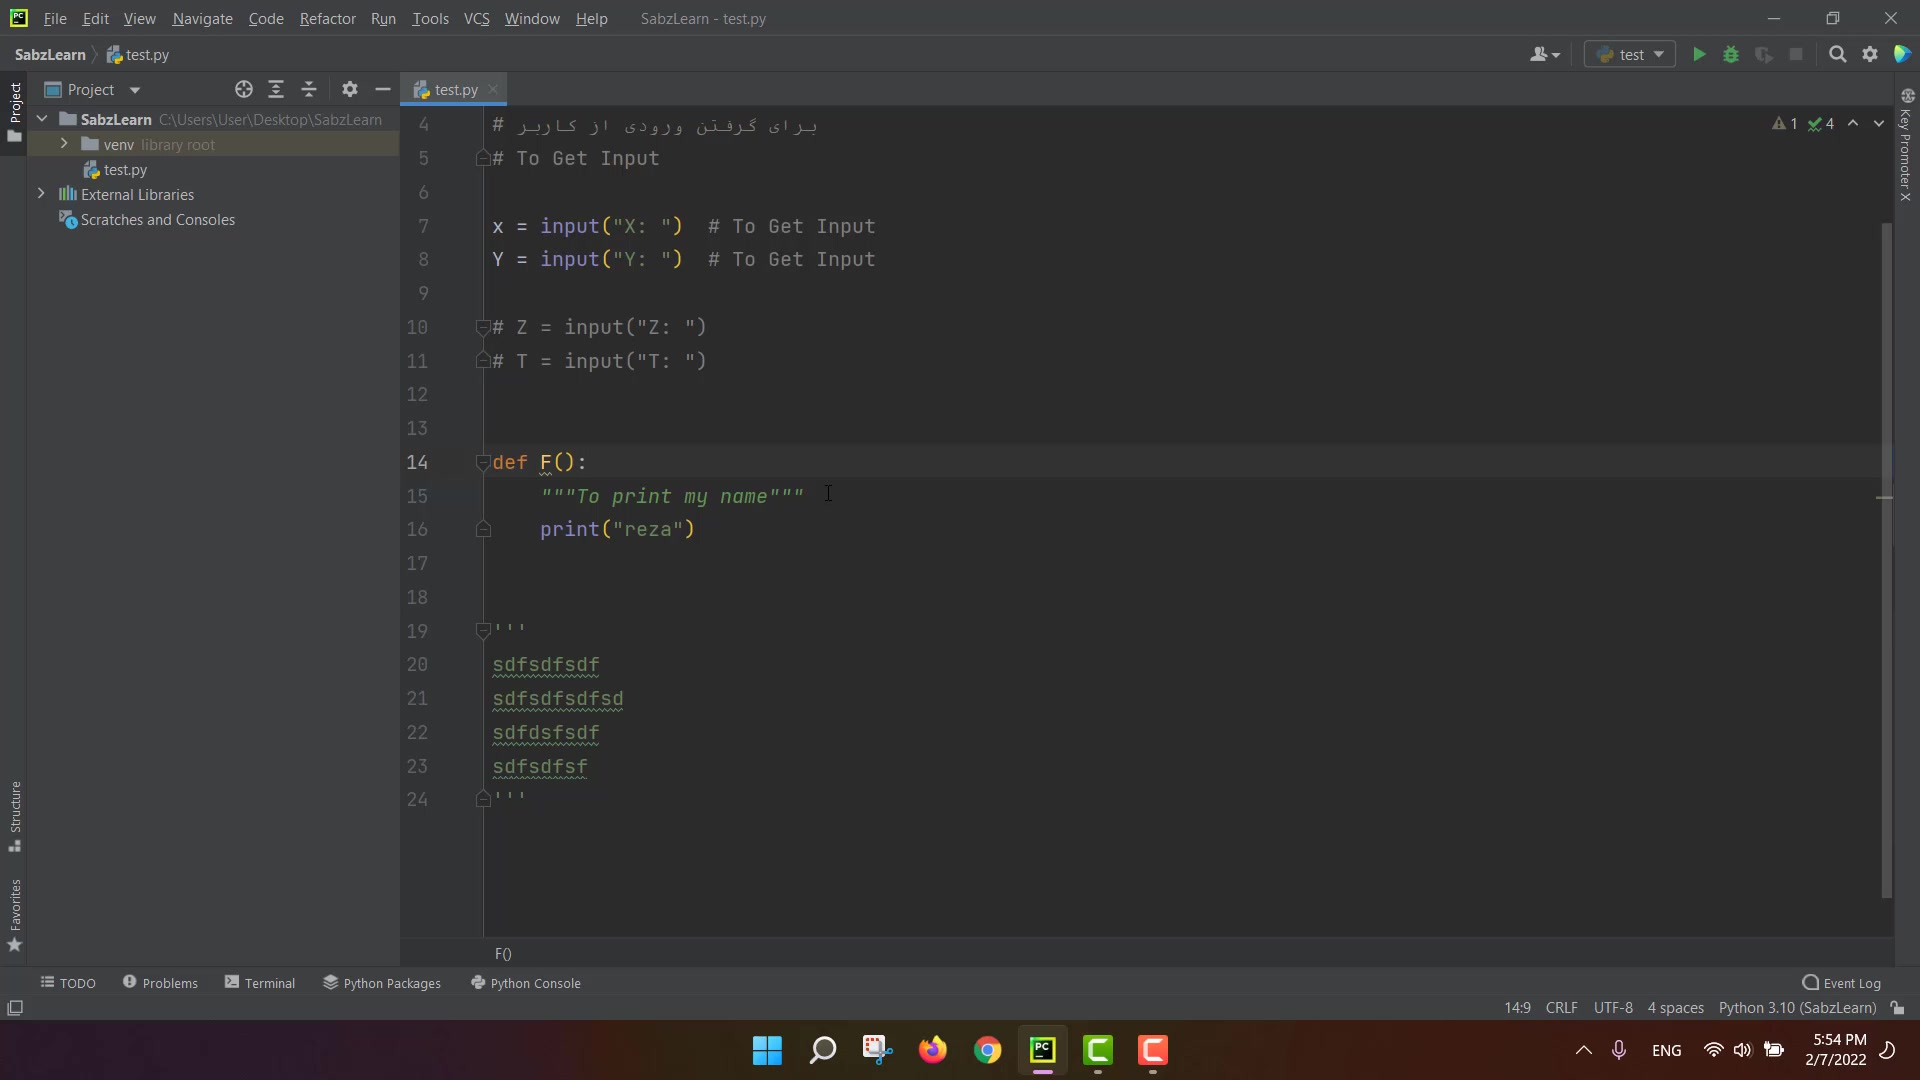Run the test configuration with green play button

coord(1698,55)
